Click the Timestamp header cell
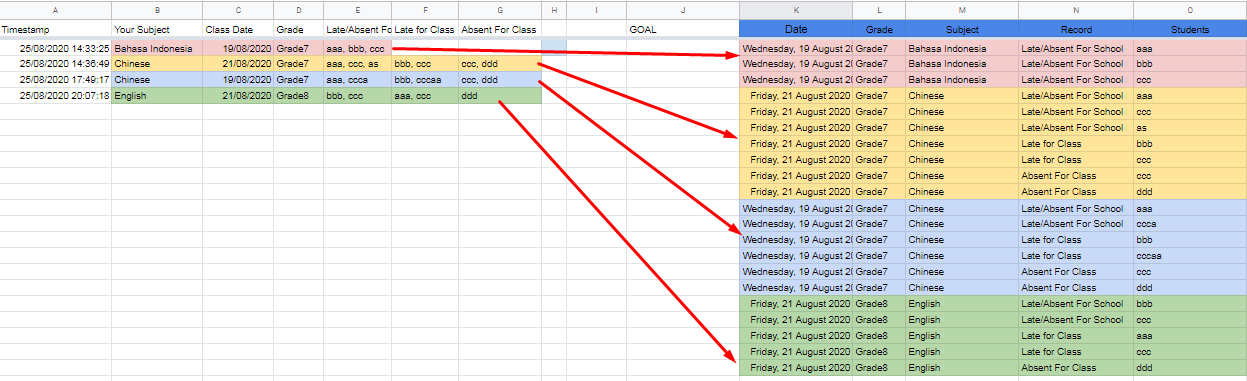The width and height of the screenshot is (1247, 381). point(55,29)
